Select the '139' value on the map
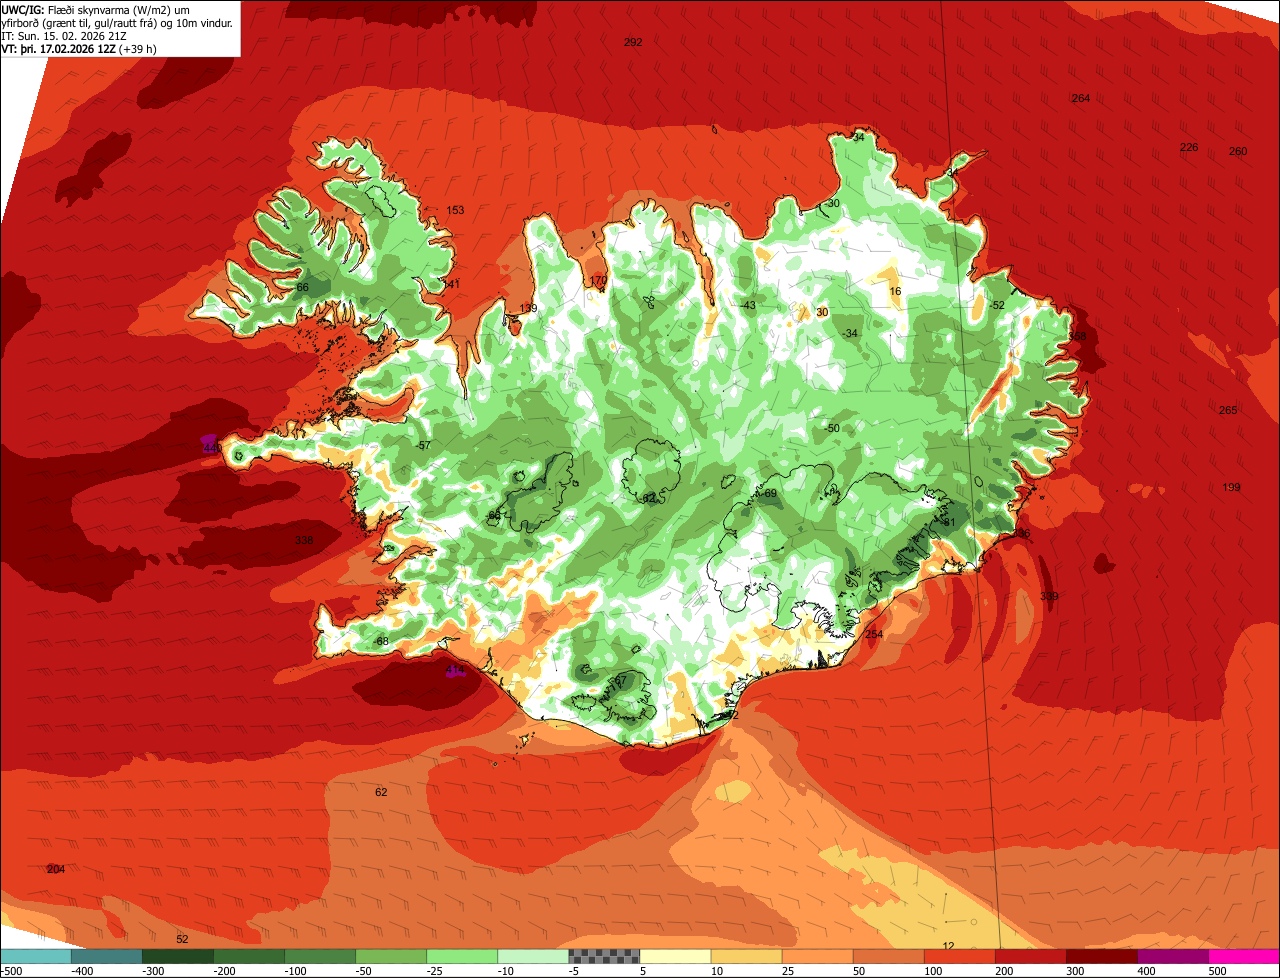This screenshot has height=978, width=1280. 528,308
